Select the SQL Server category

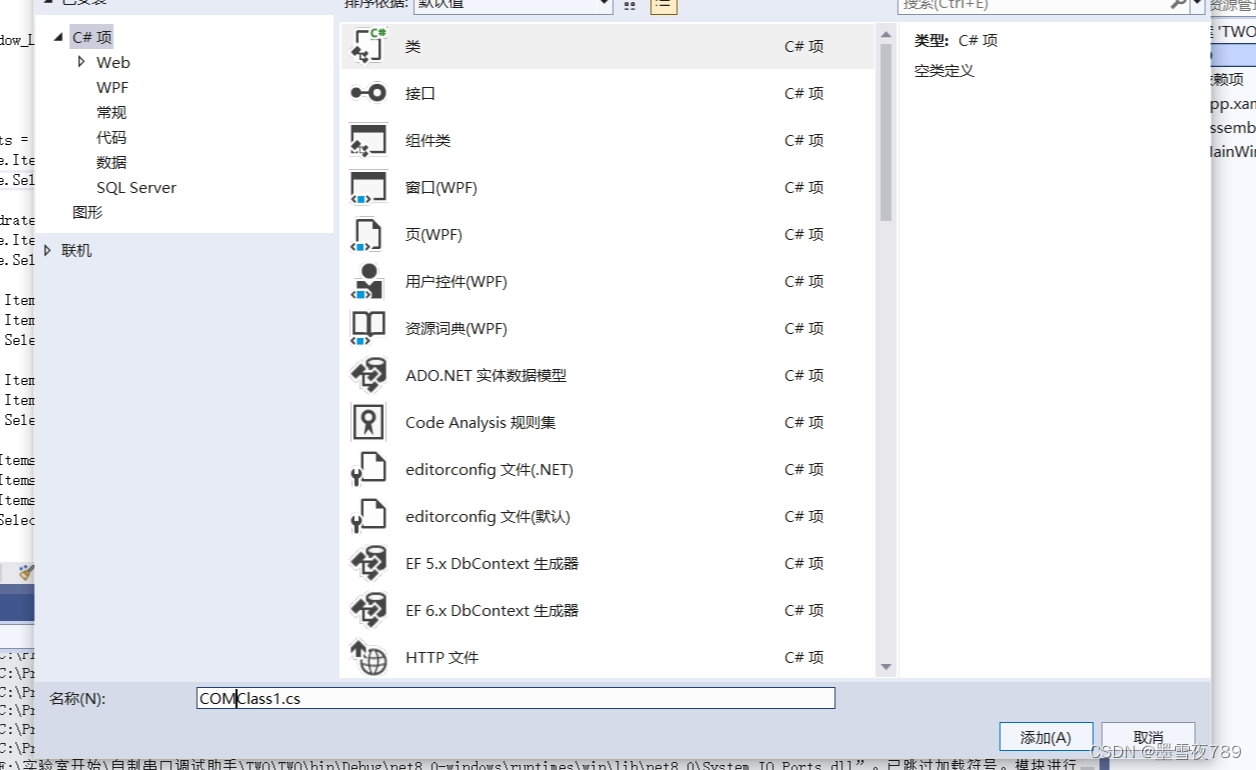(136, 187)
